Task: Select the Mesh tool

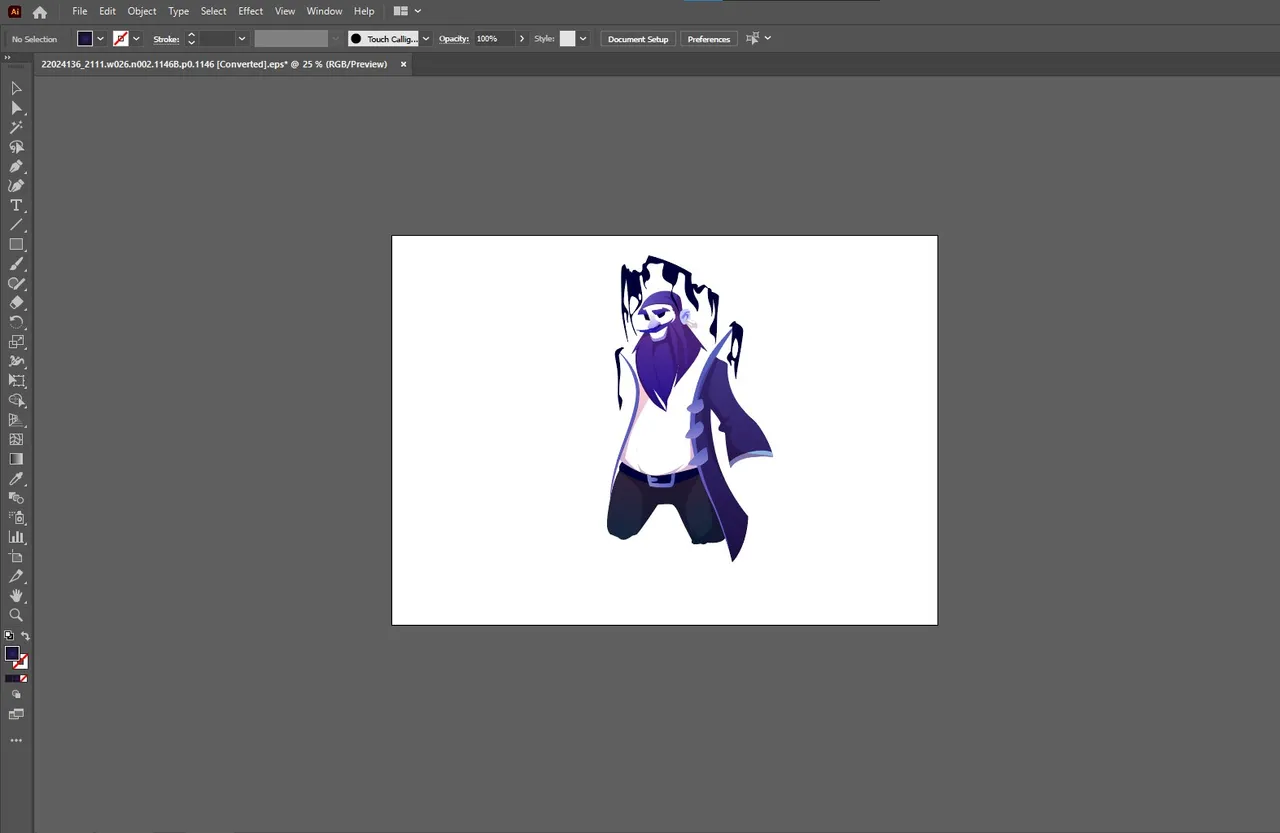Action: pos(16,439)
